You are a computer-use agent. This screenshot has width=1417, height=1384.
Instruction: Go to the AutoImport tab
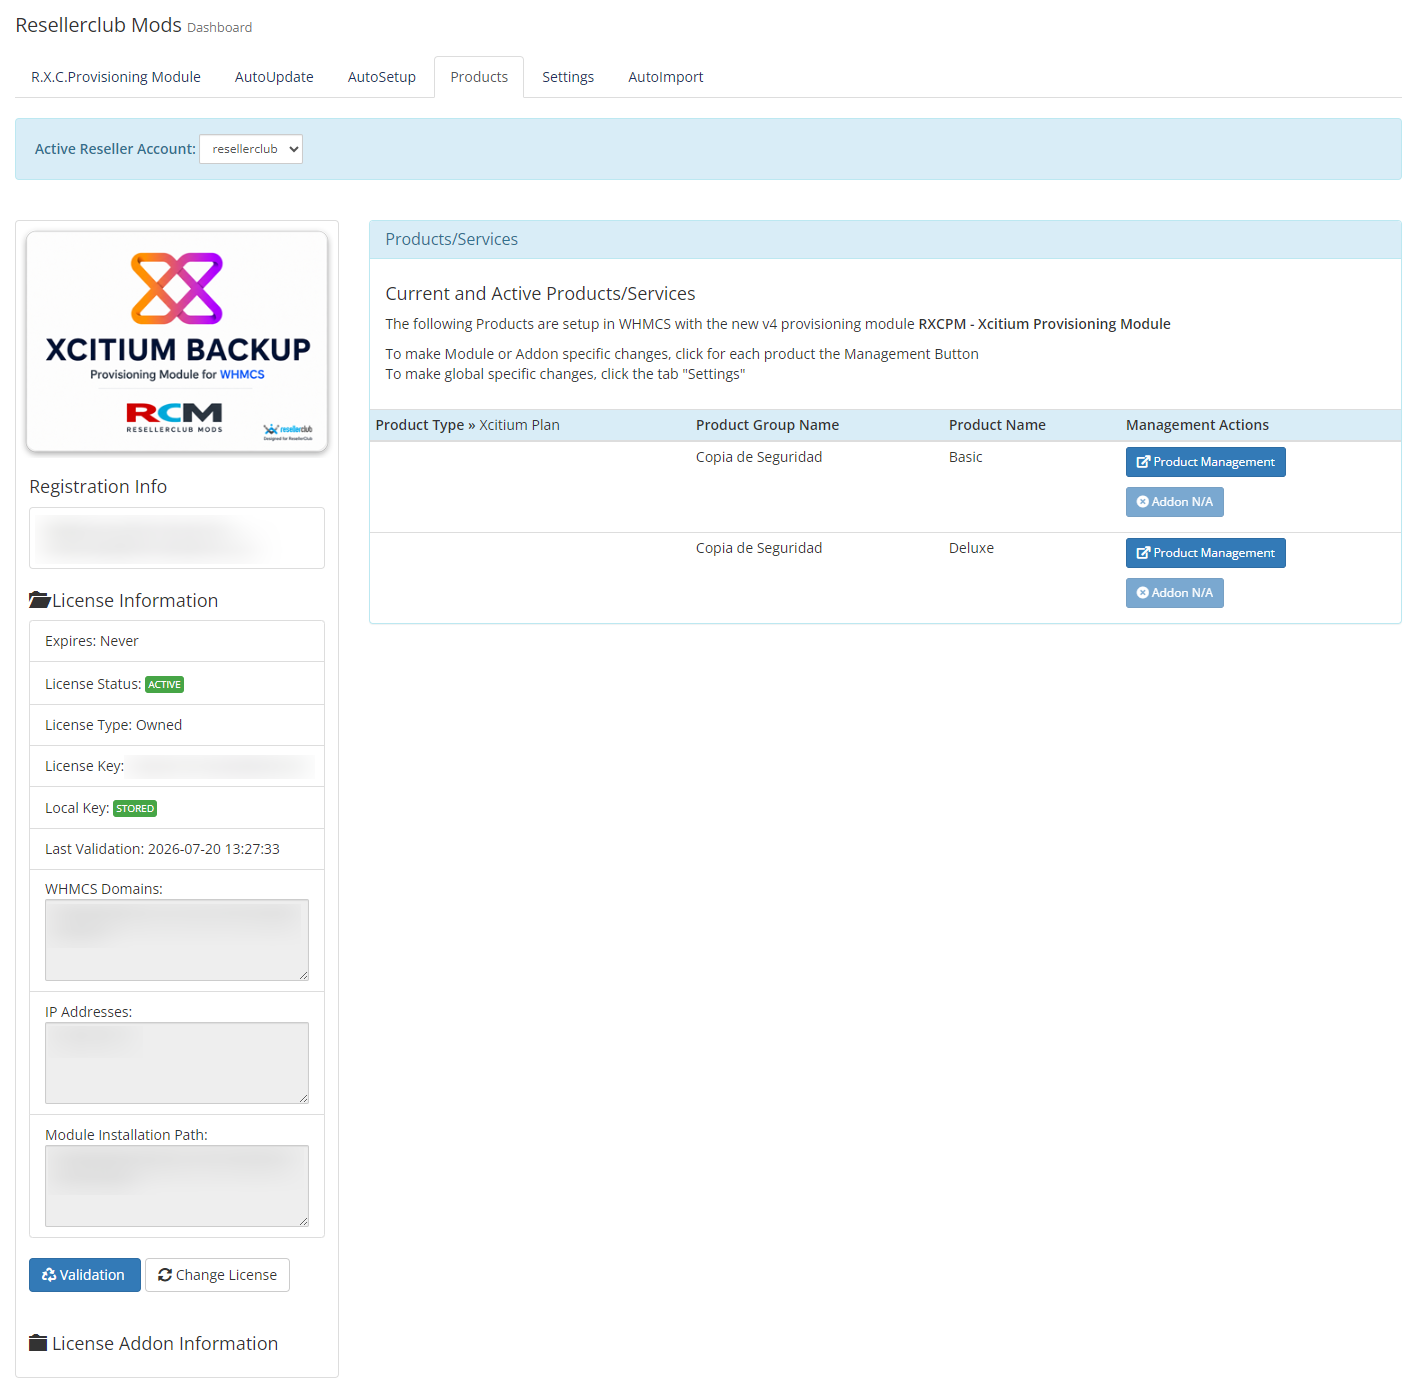666,77
